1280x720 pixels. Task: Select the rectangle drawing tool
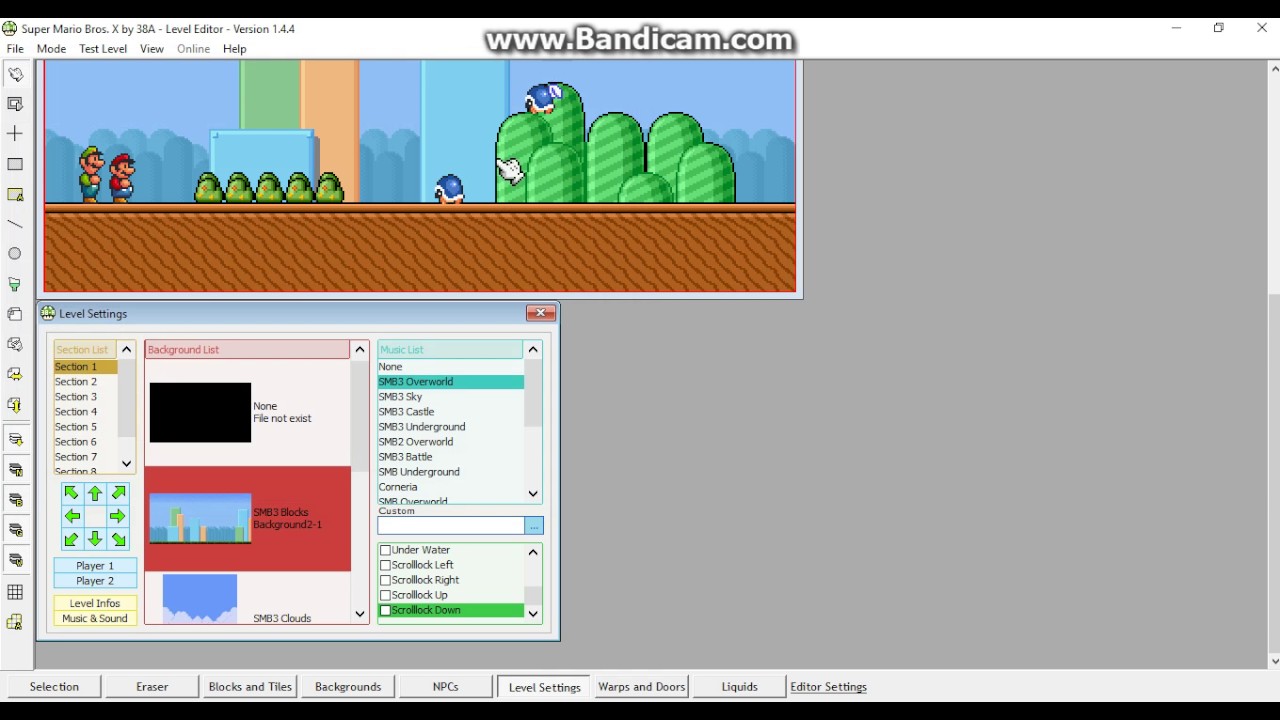(x=15, y=164)
